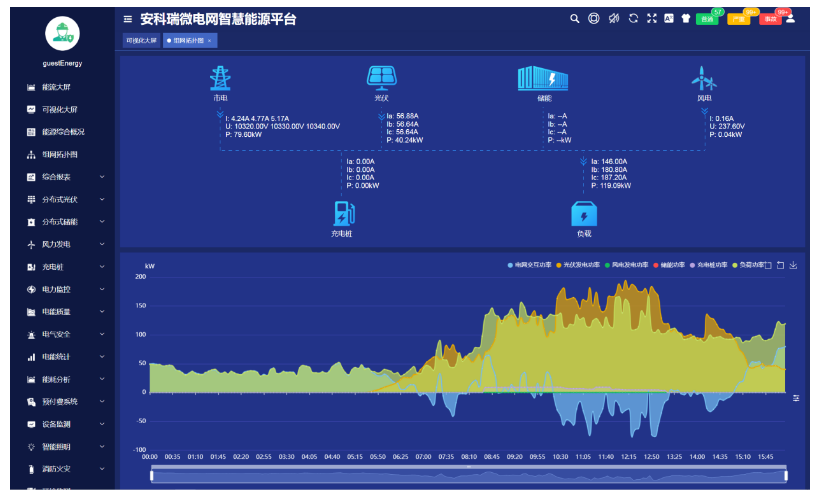The height and width of the screenshot is (502, 821).
Task: Click the 负载 load icon
Action: pyautogui.click(x=584, y=214)
